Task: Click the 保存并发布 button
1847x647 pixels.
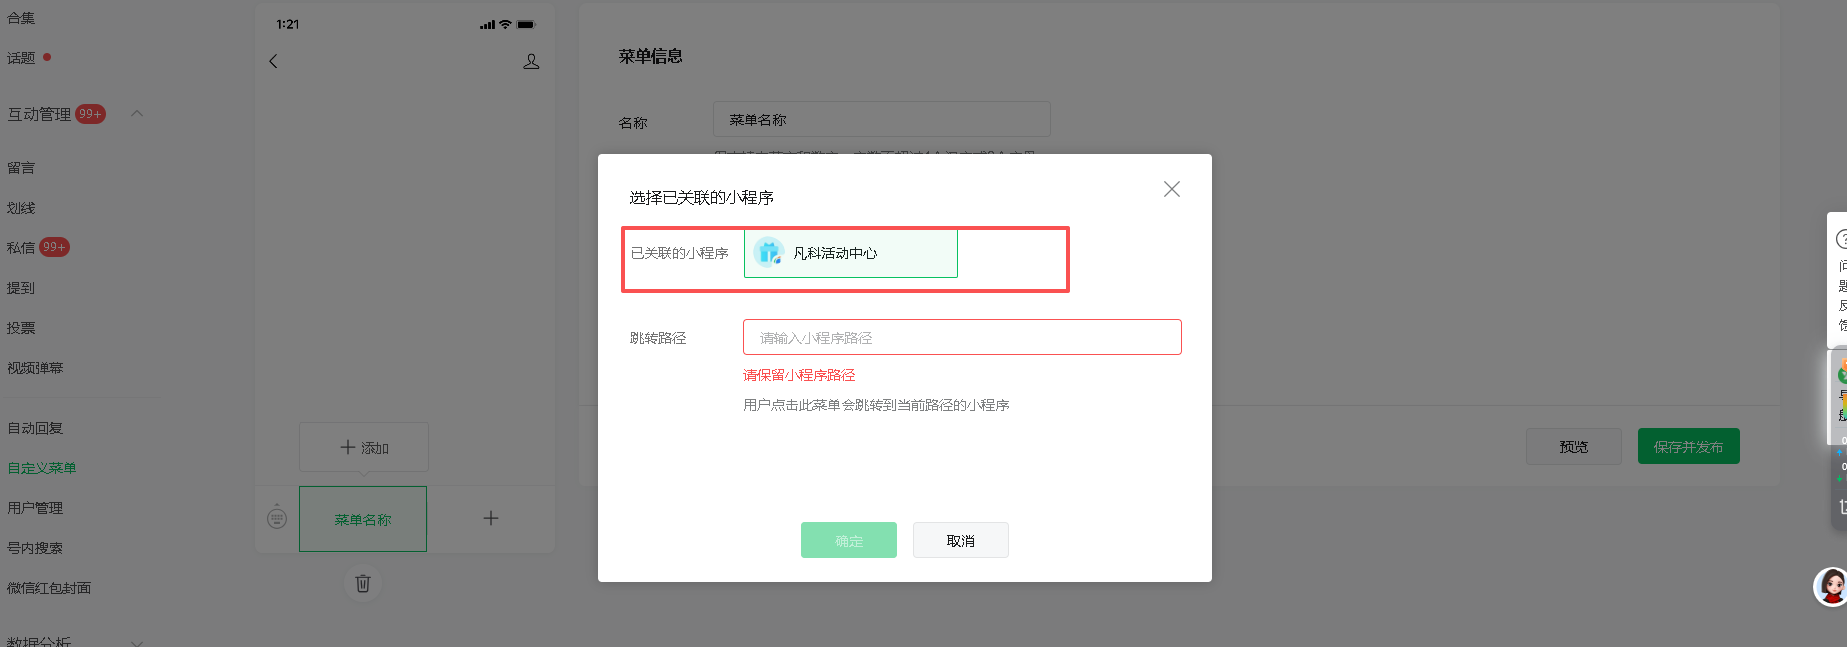Action: pyautogui.click(x=1688, y=446)
